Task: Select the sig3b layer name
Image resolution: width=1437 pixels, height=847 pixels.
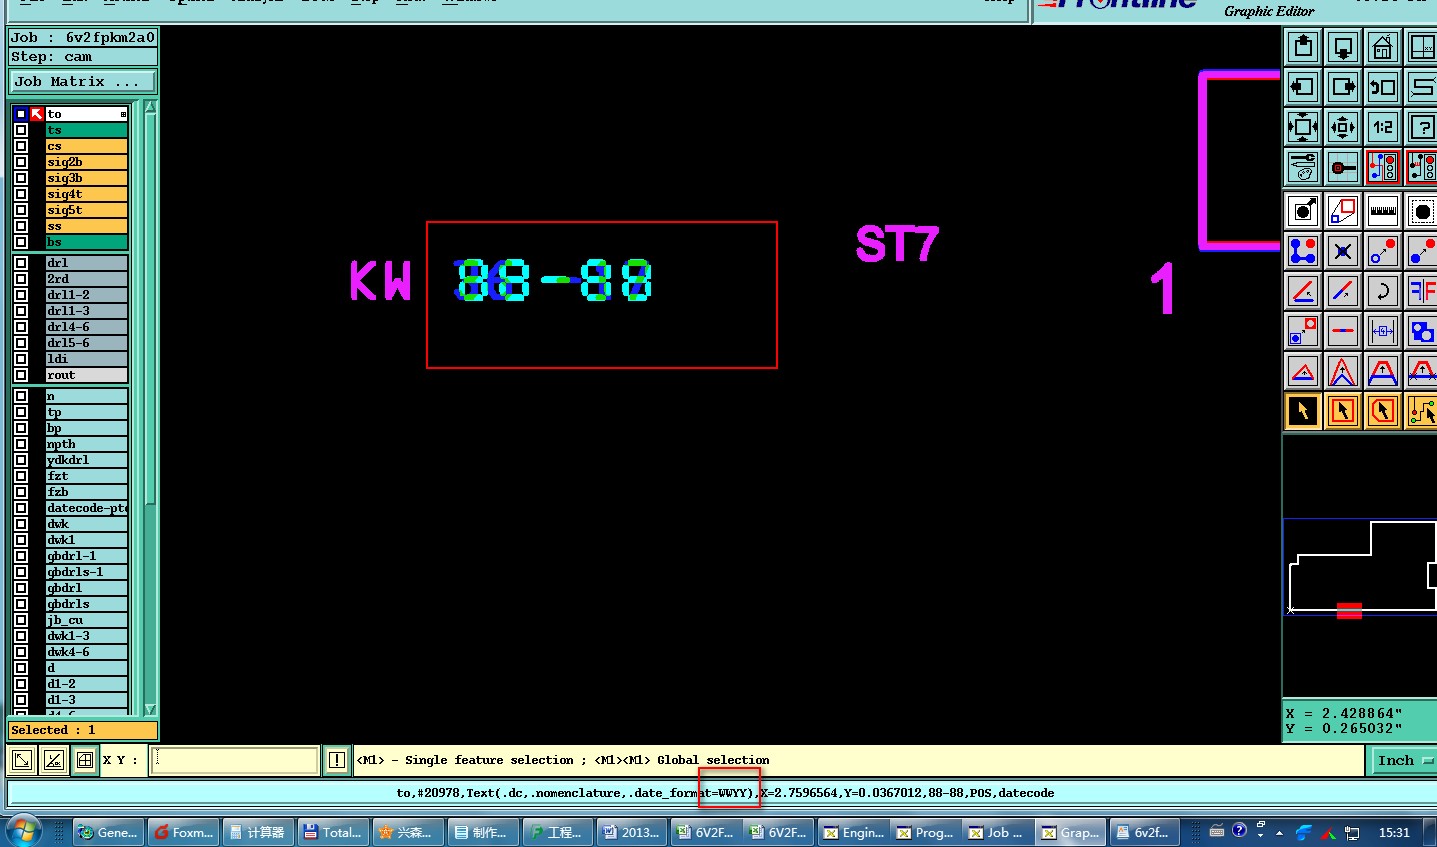Action: pos(87,178)
